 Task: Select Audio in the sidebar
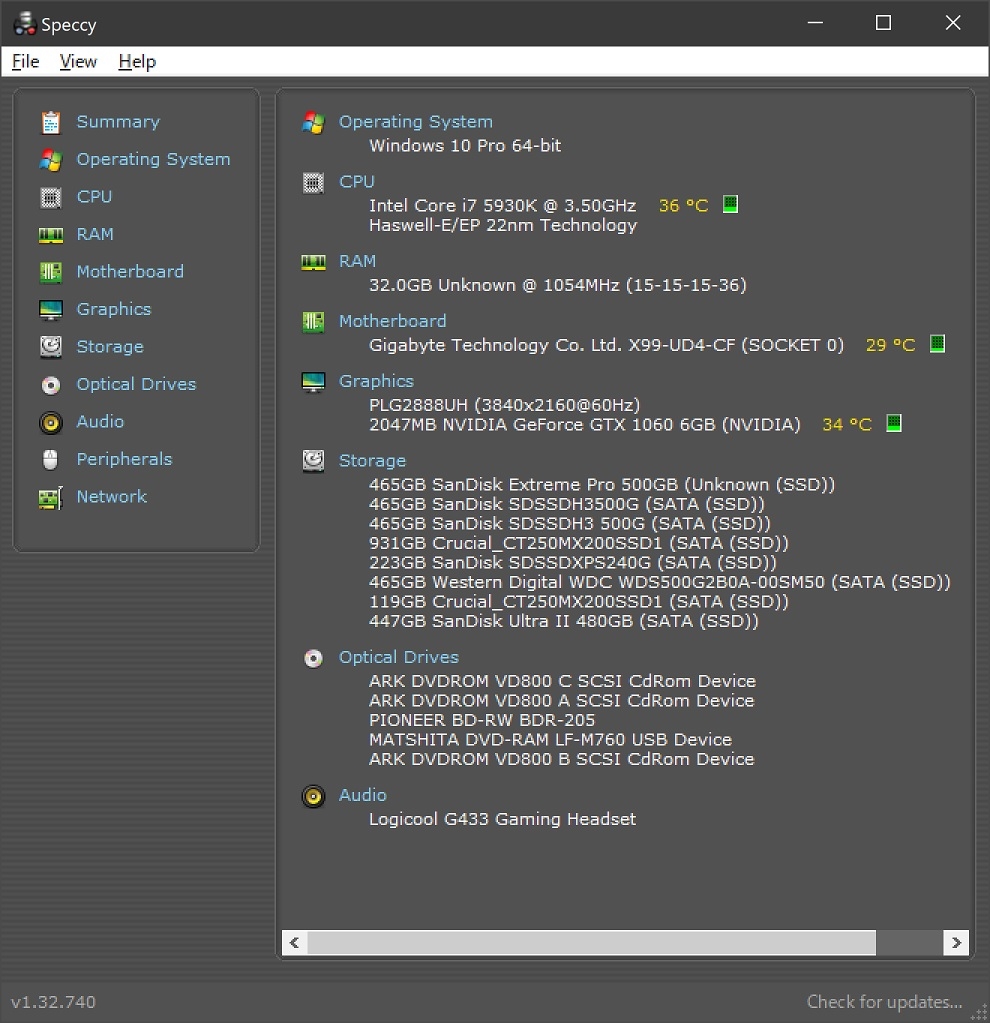(x=100, y=421)
